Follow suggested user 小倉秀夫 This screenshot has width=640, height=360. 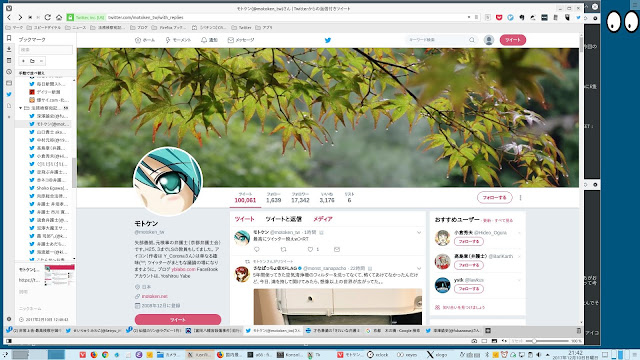(x=469, y=242)
